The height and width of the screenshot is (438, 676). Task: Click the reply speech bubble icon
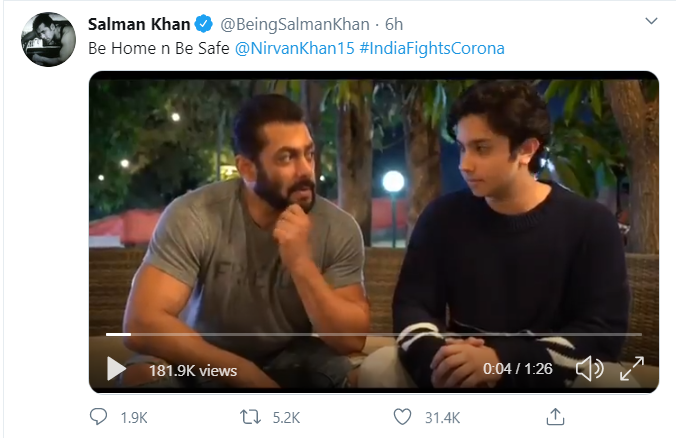coord(98,416)
